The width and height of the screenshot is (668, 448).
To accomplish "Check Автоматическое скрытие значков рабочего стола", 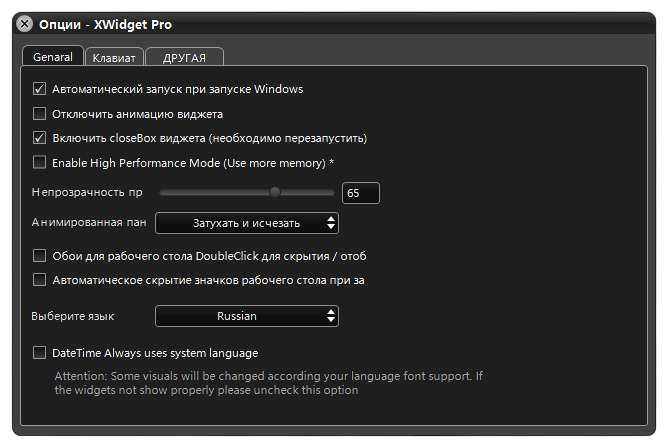I will click(x=40, y=280).
